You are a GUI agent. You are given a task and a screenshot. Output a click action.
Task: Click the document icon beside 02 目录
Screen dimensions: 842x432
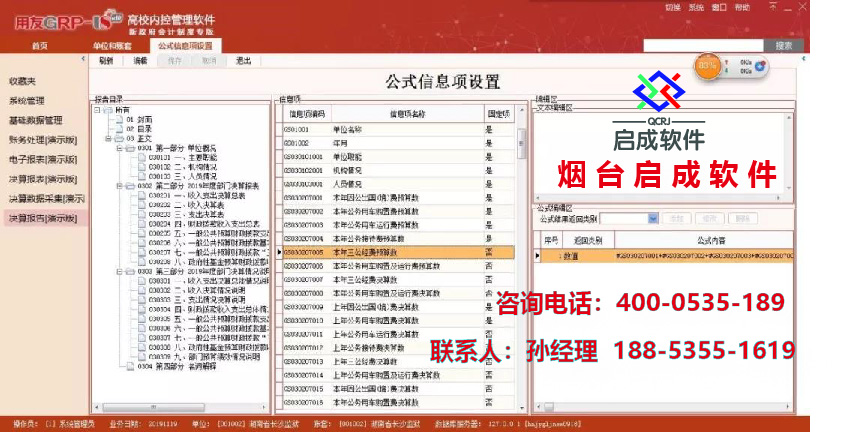pos(119,129)
